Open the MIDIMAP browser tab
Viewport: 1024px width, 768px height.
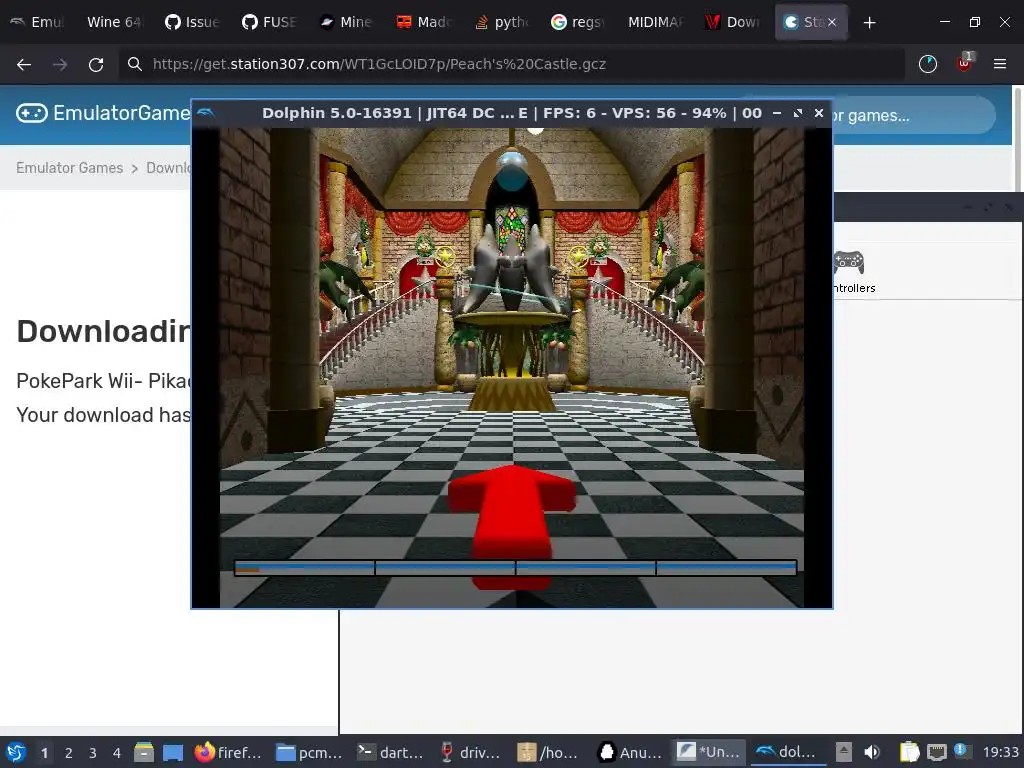pyautogui.click(x=656, y=22)
